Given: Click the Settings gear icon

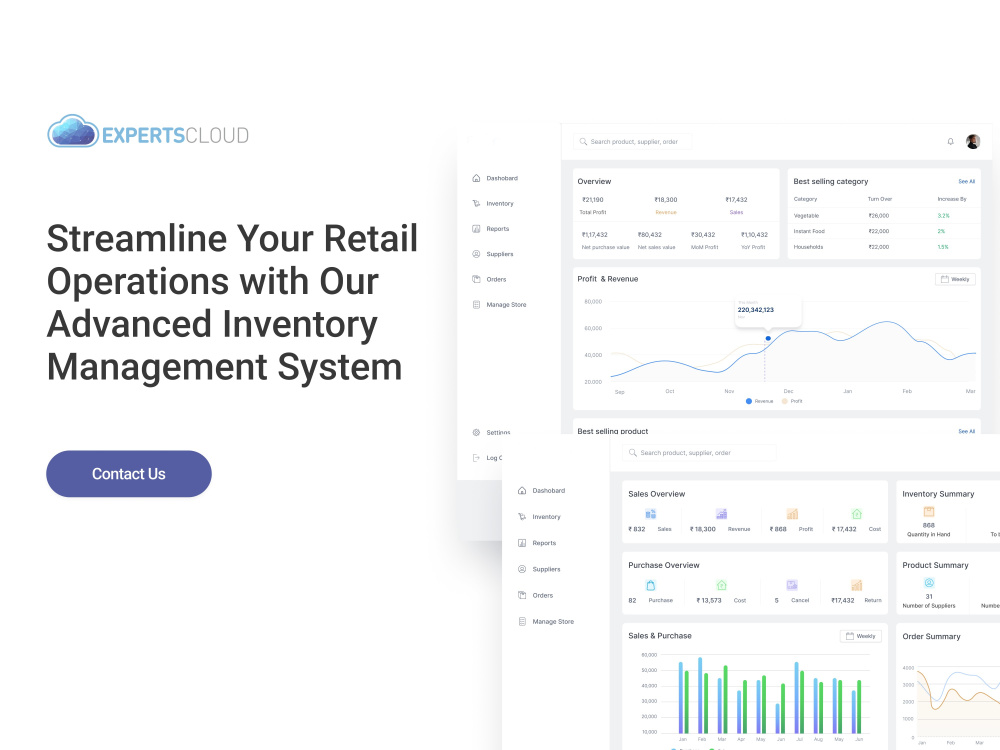Looking at the screenshot, I should (x=476, y=432).
